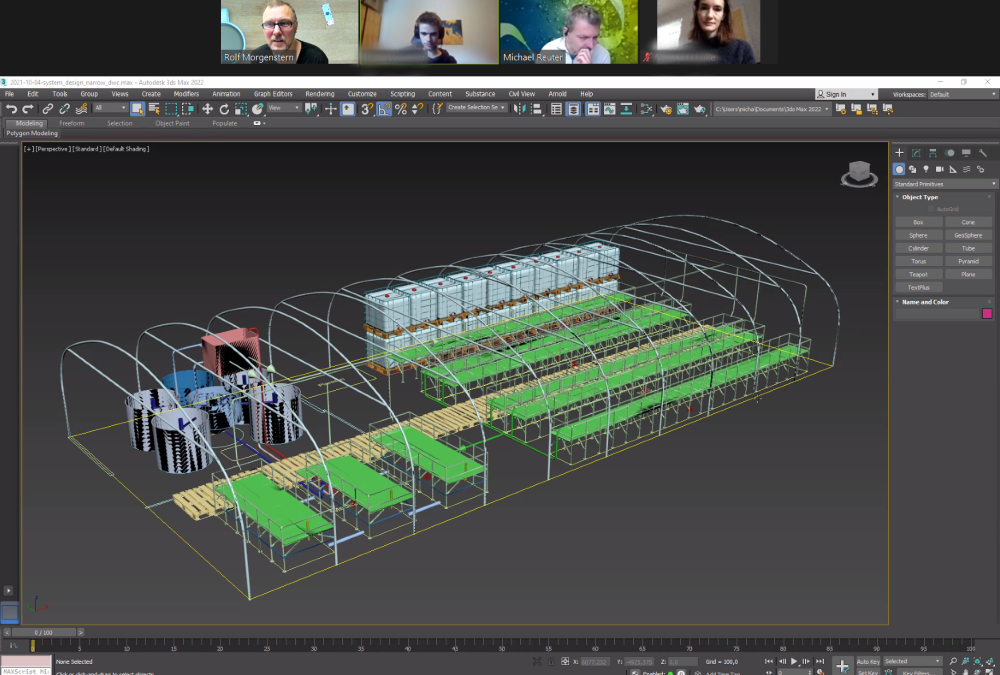Activate the Select Object tool
The height and width of the screenshot is (675, 1000).
tap(138, 109)
